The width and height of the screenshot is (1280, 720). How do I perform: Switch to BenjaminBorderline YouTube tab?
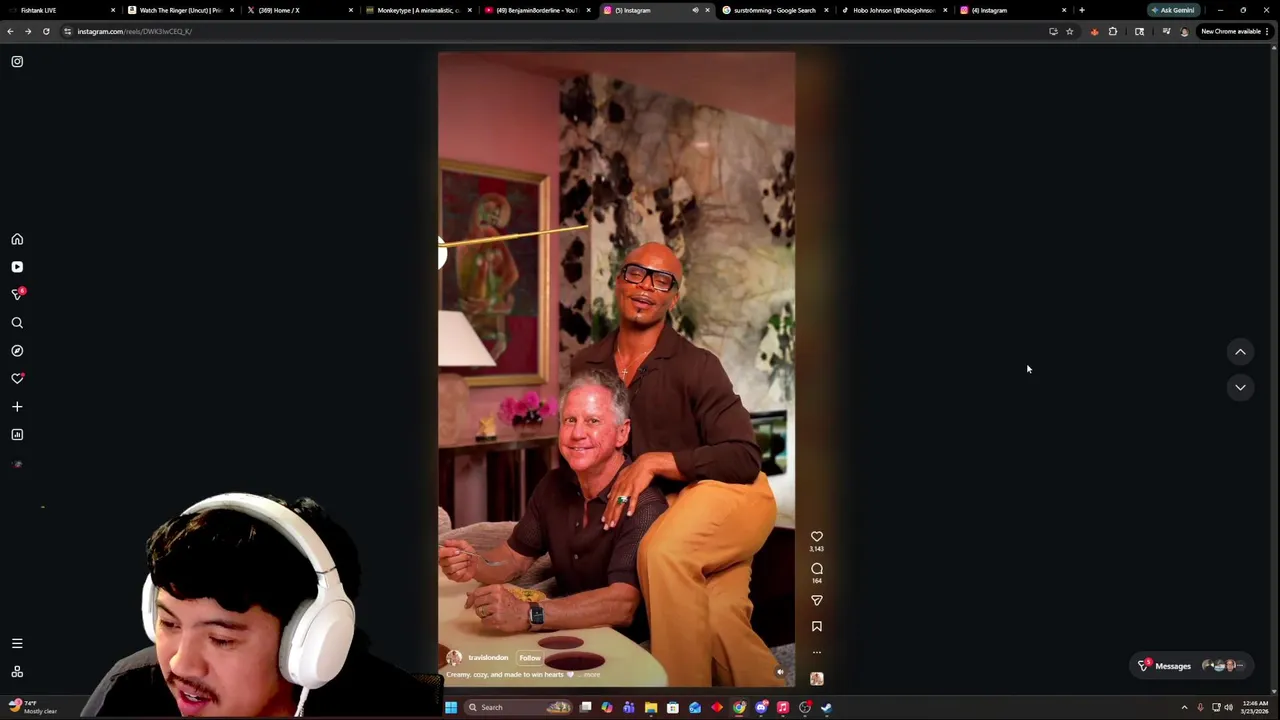tap(536, 10)
